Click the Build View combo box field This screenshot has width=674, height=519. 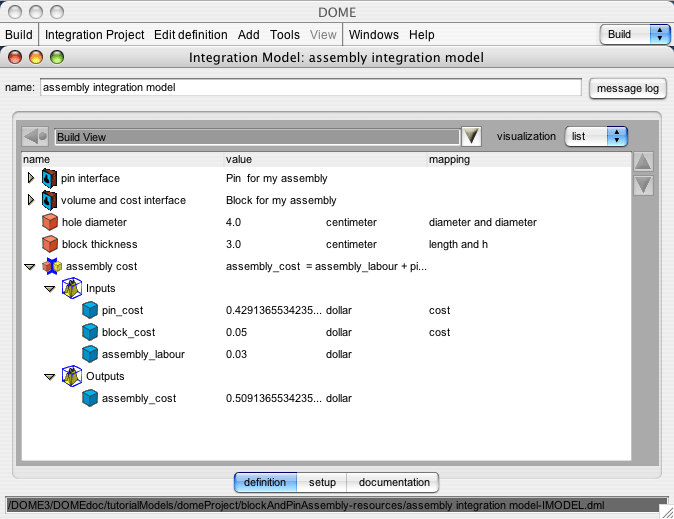click(x=257, y=137)
